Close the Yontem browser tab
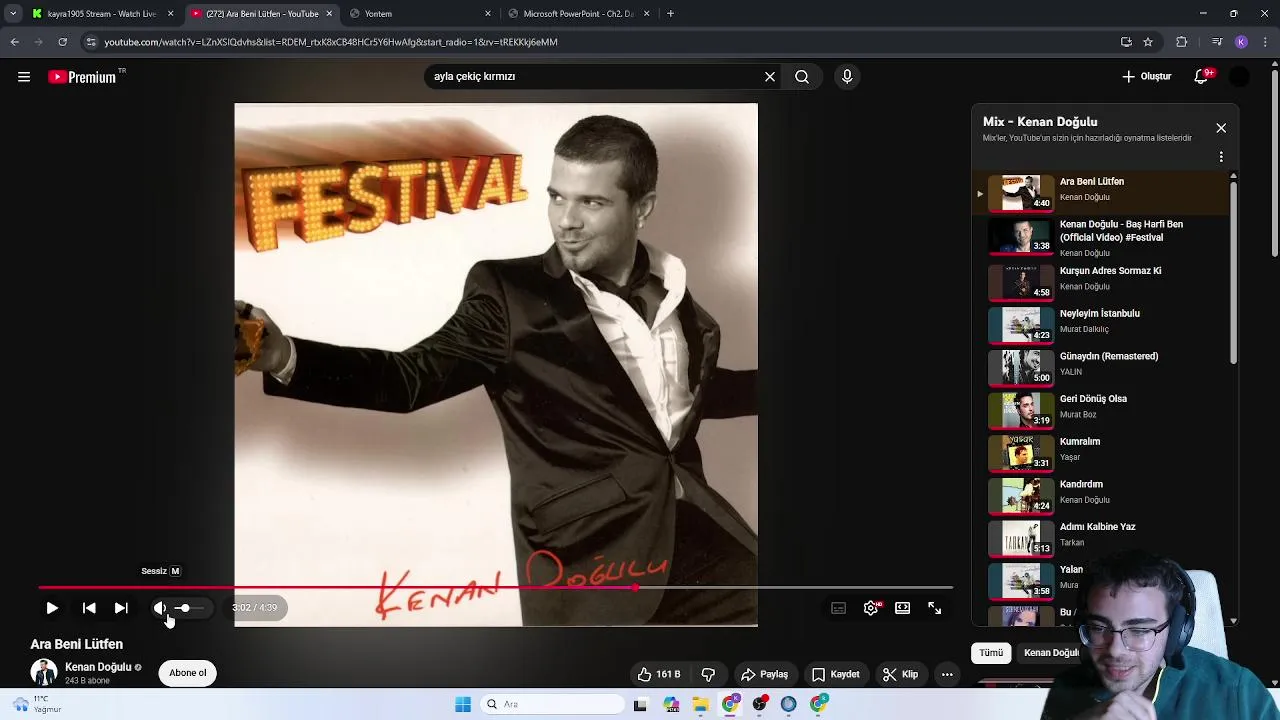The height and width of the screenshot is (720, 1280). coord(488,14)
